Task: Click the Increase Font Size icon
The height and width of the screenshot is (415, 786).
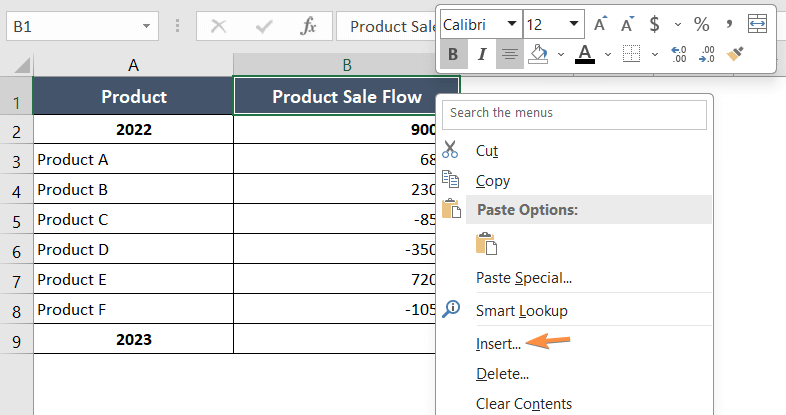Action: pyautogui.click(x=600, y=24)
